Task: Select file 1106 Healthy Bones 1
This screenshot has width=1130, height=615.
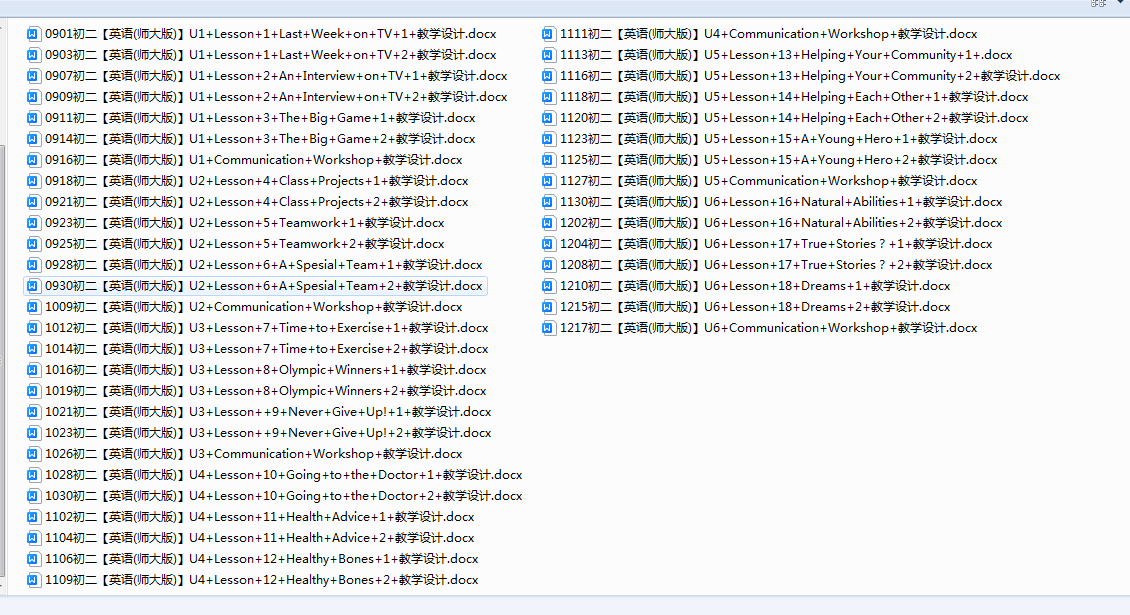Action: pos(261,559)
